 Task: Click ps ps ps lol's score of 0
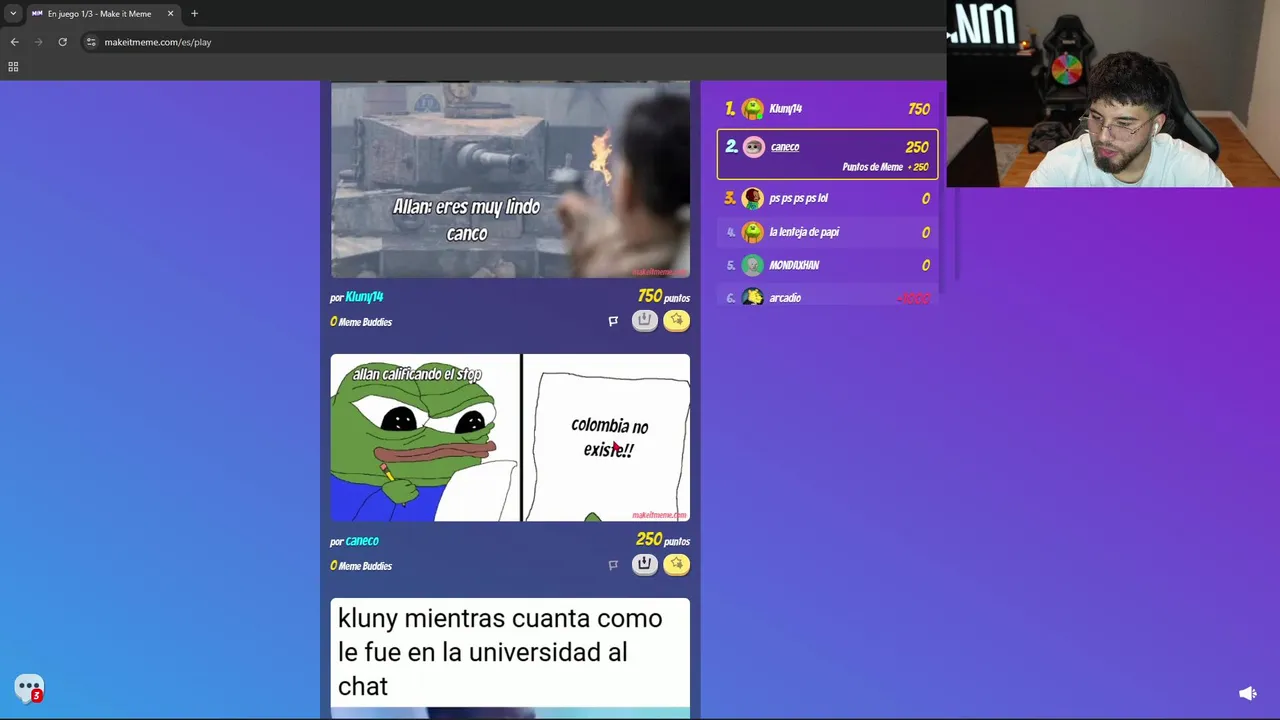coord(925,199)
